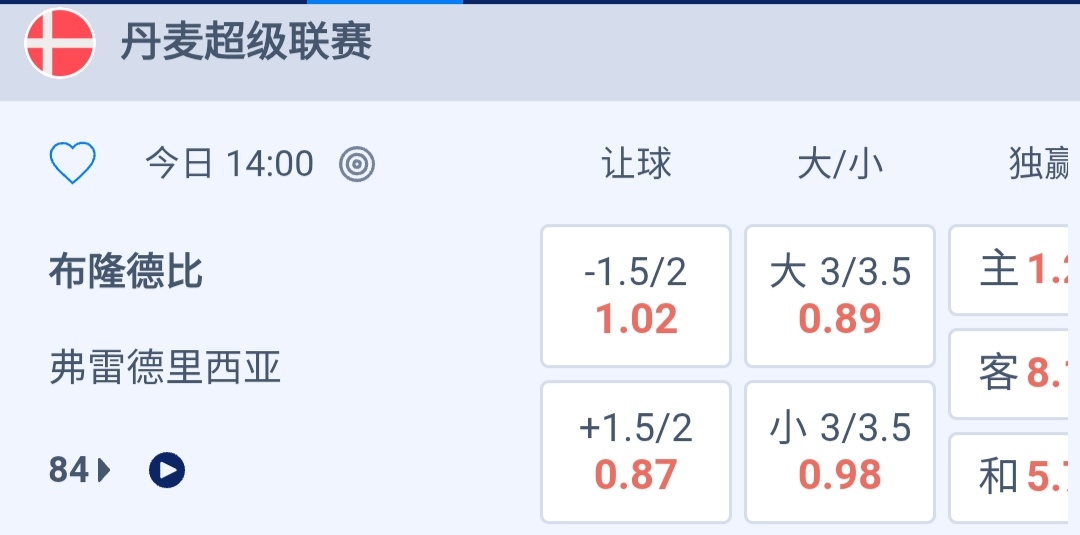Bet on handicap +1.5/2 at 0.87

[x=636, y=452]
